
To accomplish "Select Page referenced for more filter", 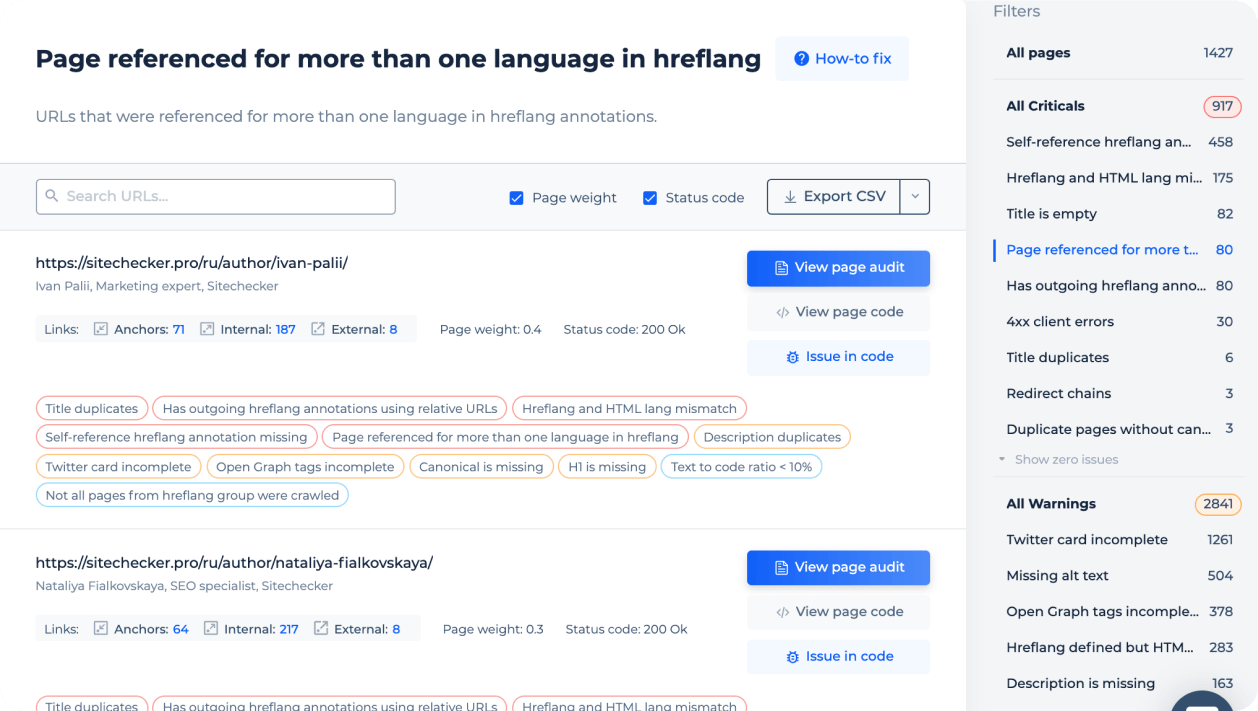I will 1119,250.
